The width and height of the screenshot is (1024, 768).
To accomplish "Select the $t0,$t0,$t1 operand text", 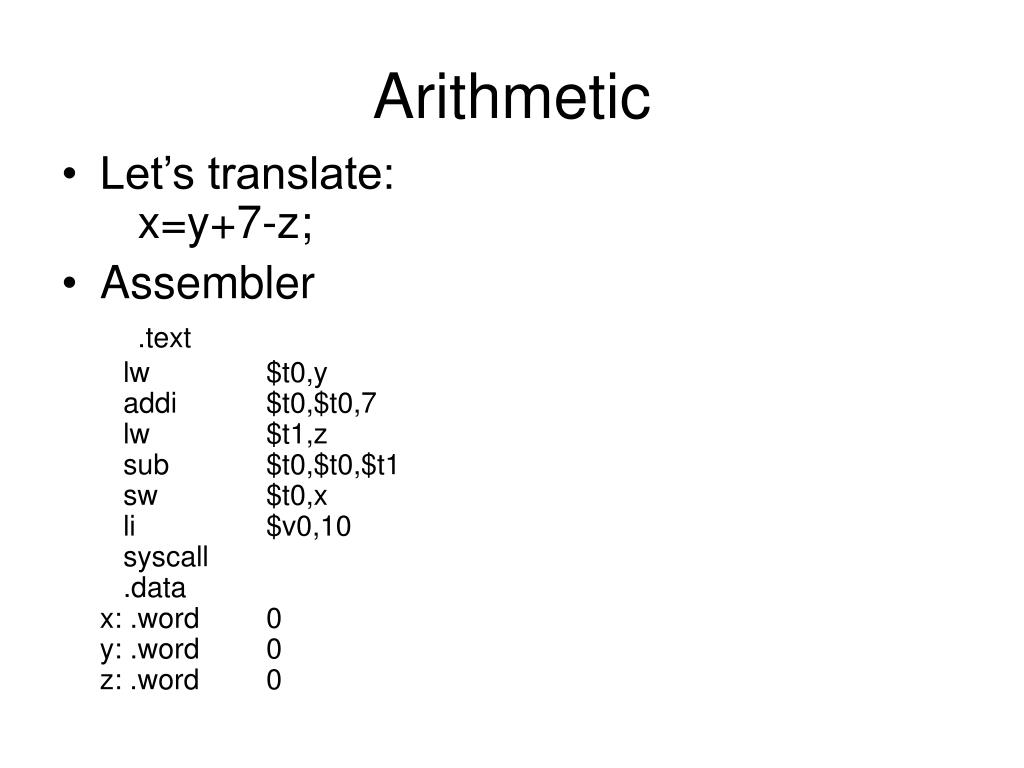I will (x=332, y=466).
